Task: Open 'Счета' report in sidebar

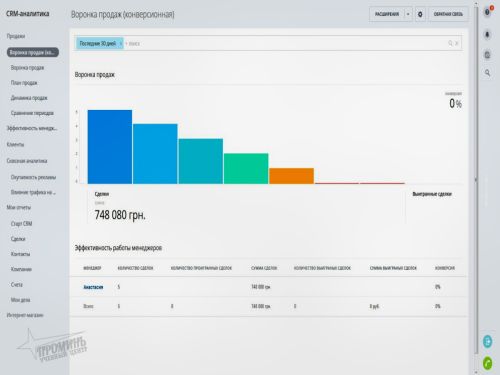Action: [x=17, y=284]
